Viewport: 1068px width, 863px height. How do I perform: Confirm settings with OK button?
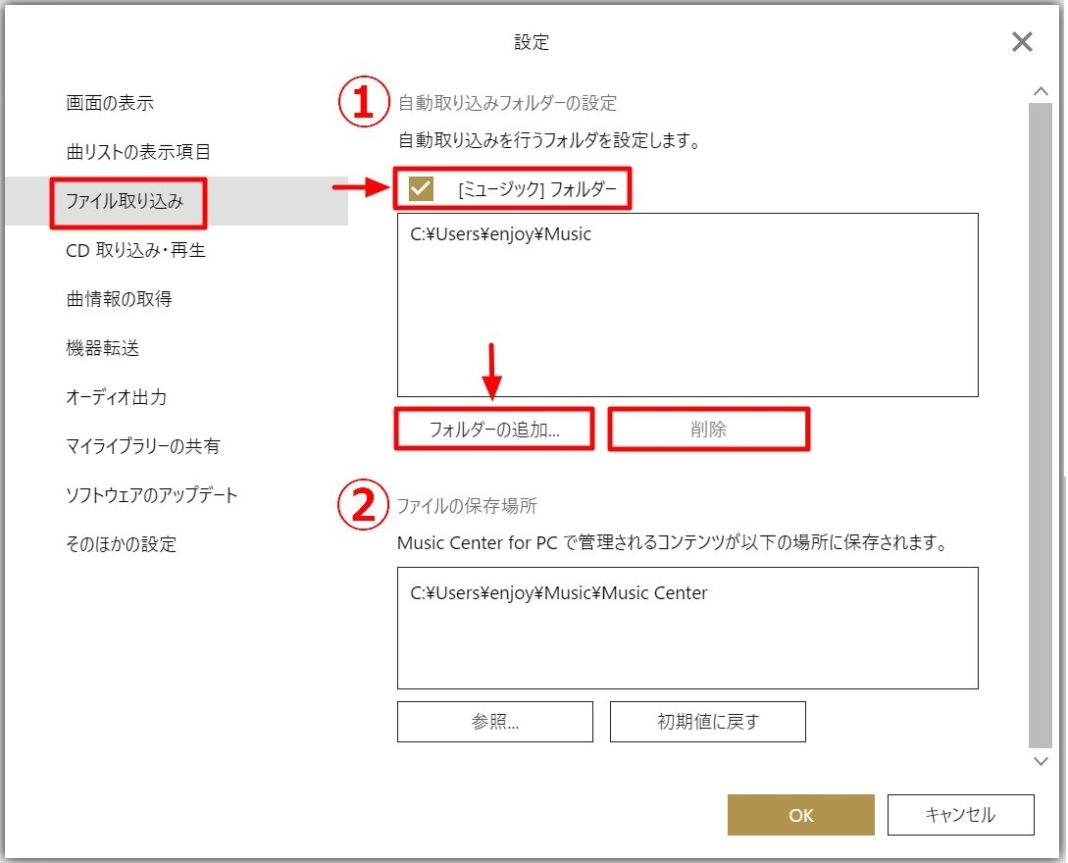point(800,815)
